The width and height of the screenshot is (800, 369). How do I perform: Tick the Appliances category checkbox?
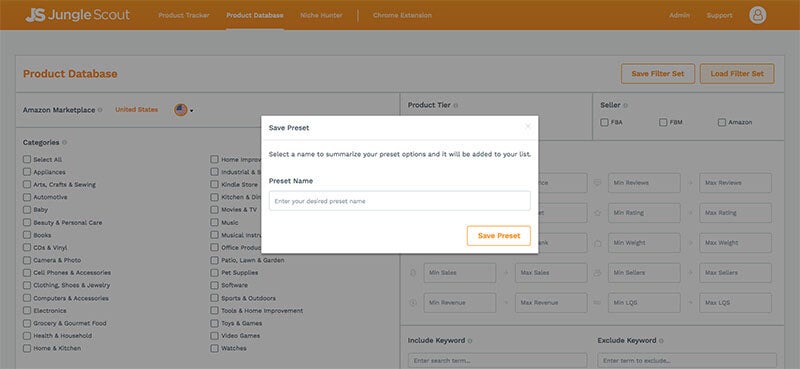click(27, 172)
